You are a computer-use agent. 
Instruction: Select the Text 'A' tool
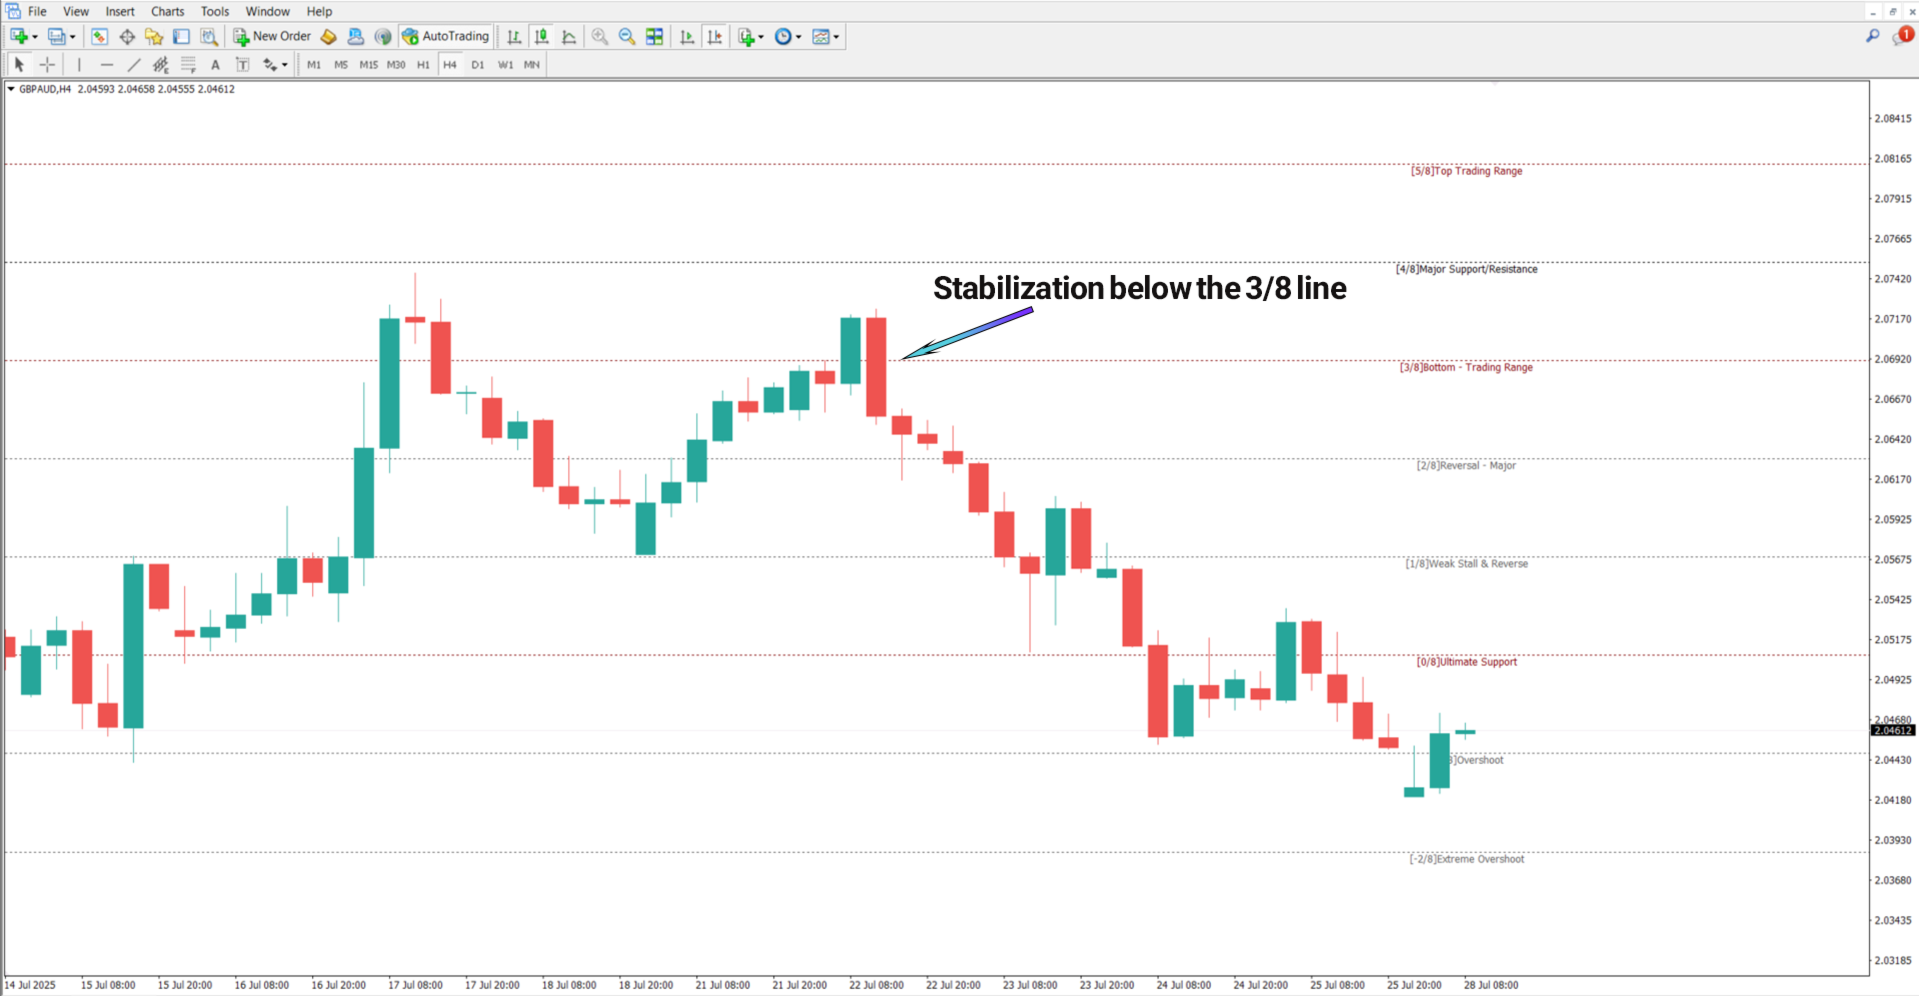click(x=215, y=64)
